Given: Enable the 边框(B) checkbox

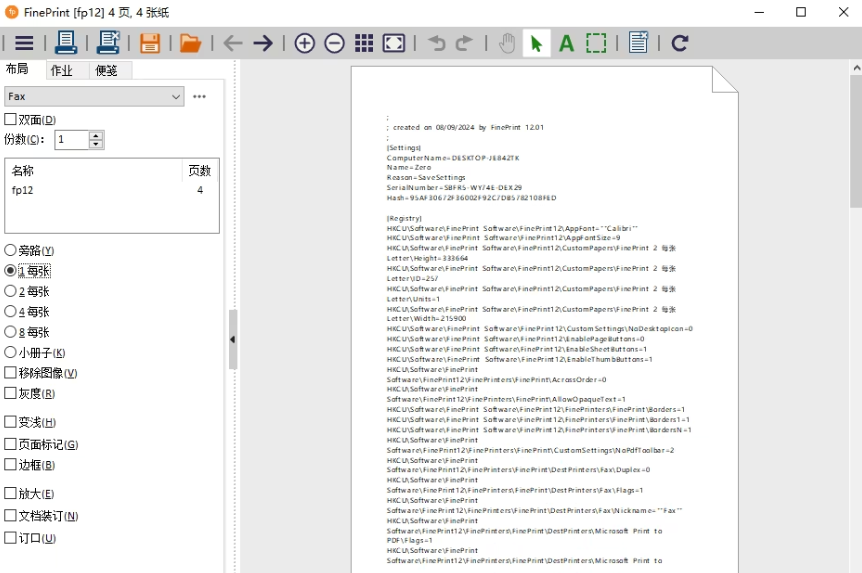Looking at the screenshot, I should coord(10,464).
